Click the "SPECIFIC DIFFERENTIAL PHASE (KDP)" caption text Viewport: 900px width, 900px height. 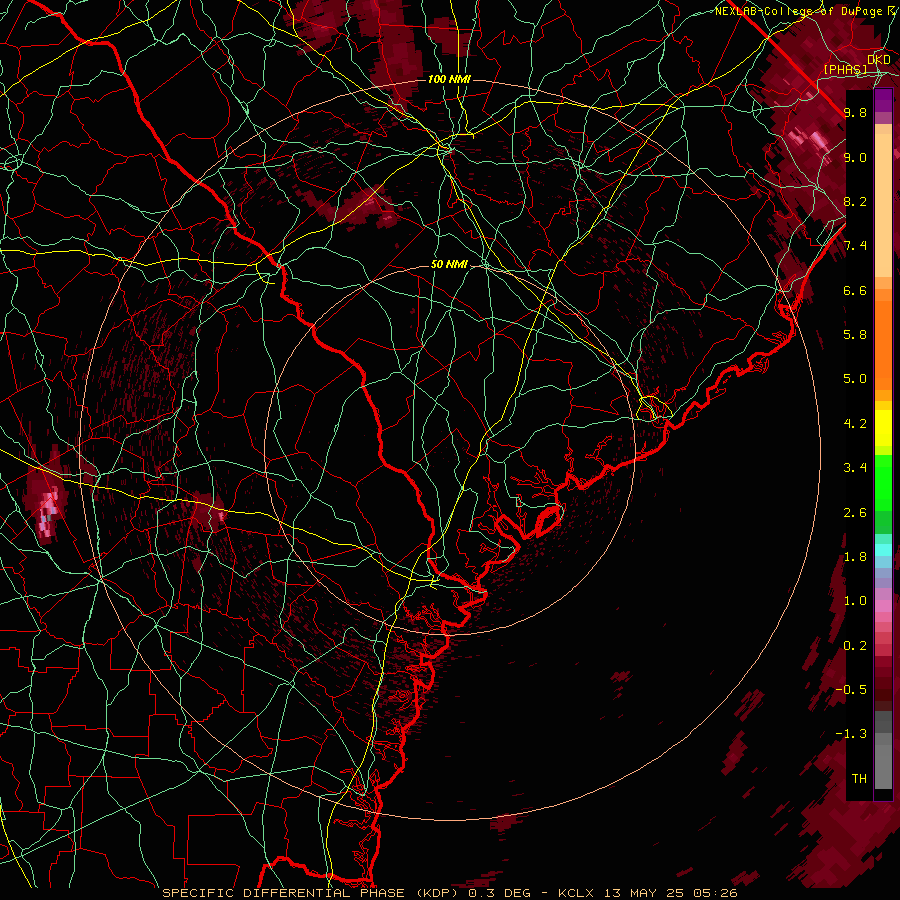tap(312, 893)
